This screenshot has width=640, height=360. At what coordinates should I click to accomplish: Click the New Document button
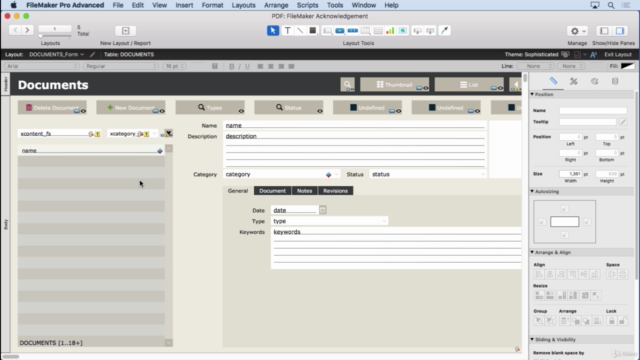(131, 108)
